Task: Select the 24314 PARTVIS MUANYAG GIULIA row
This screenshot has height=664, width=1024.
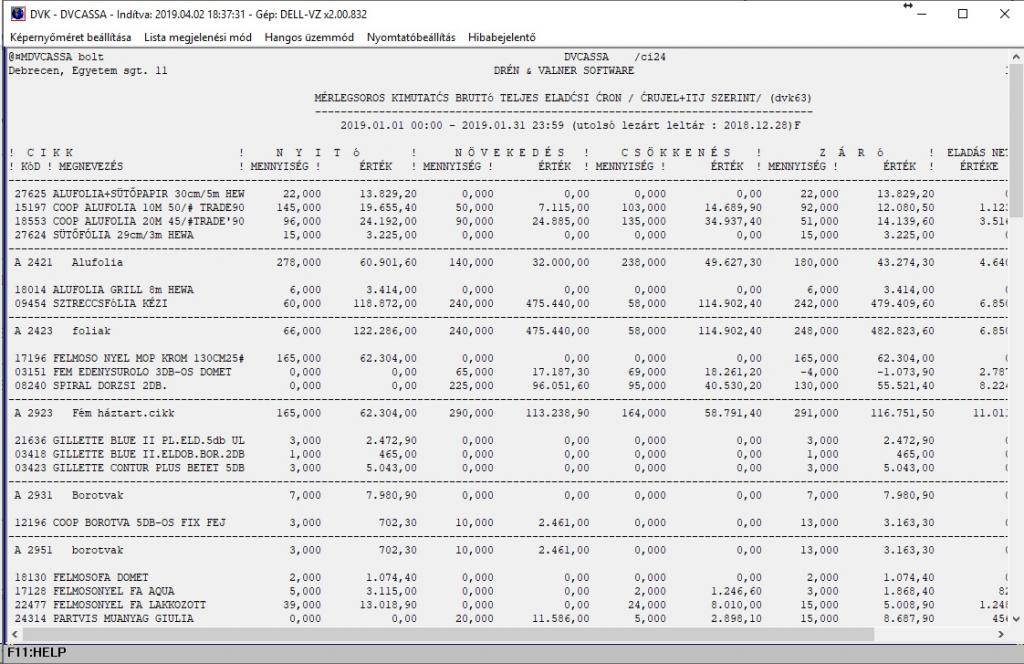Action: tap(508, 618)
